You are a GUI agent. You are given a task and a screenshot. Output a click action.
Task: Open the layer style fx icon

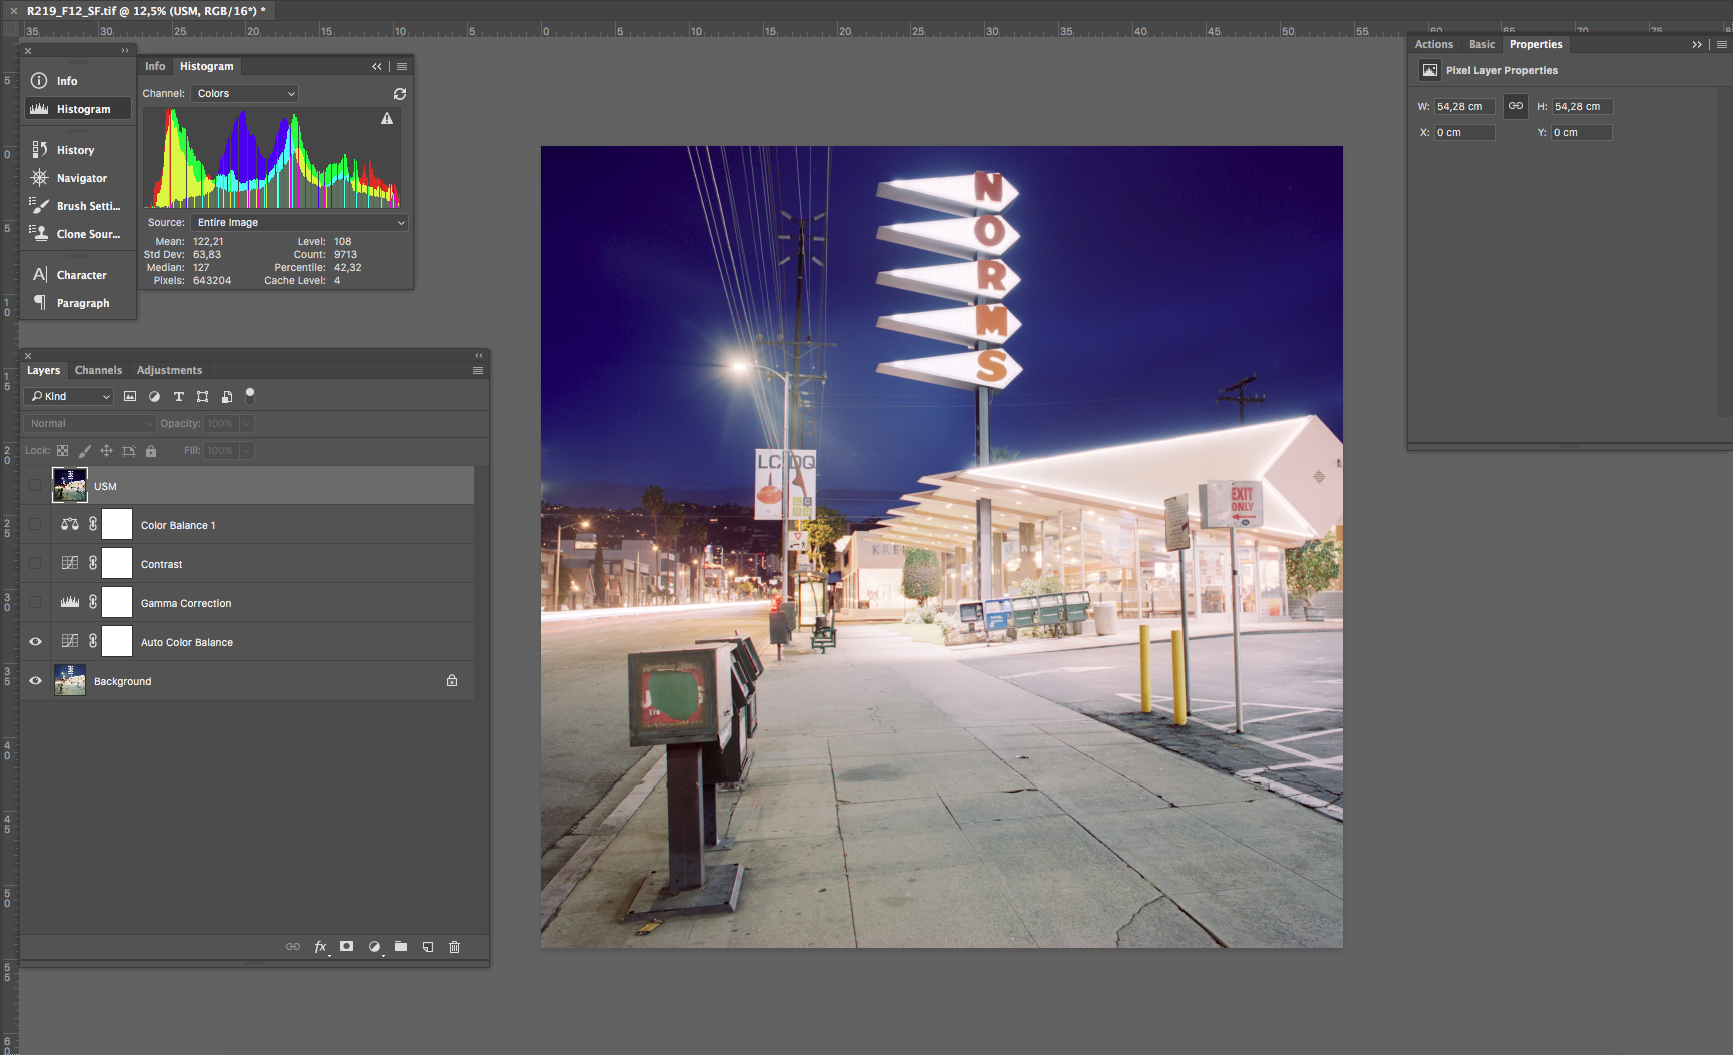320,947
